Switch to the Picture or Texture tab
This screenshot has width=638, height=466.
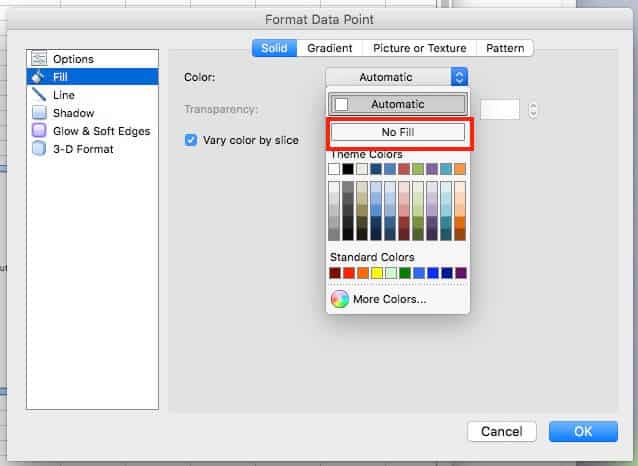(x=420, y=48)
